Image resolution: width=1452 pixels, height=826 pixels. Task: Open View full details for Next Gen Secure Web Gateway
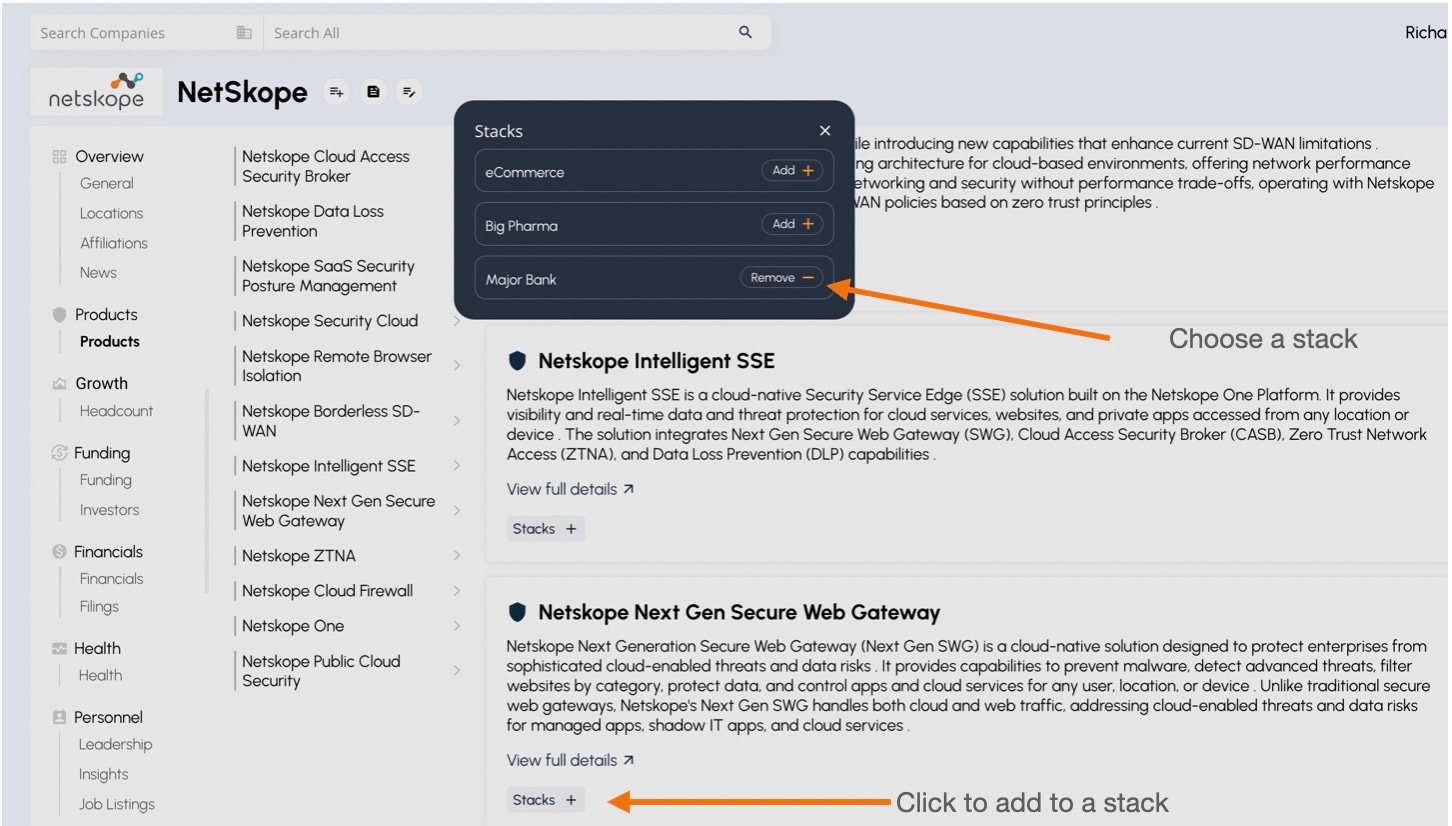pos(570,760)
